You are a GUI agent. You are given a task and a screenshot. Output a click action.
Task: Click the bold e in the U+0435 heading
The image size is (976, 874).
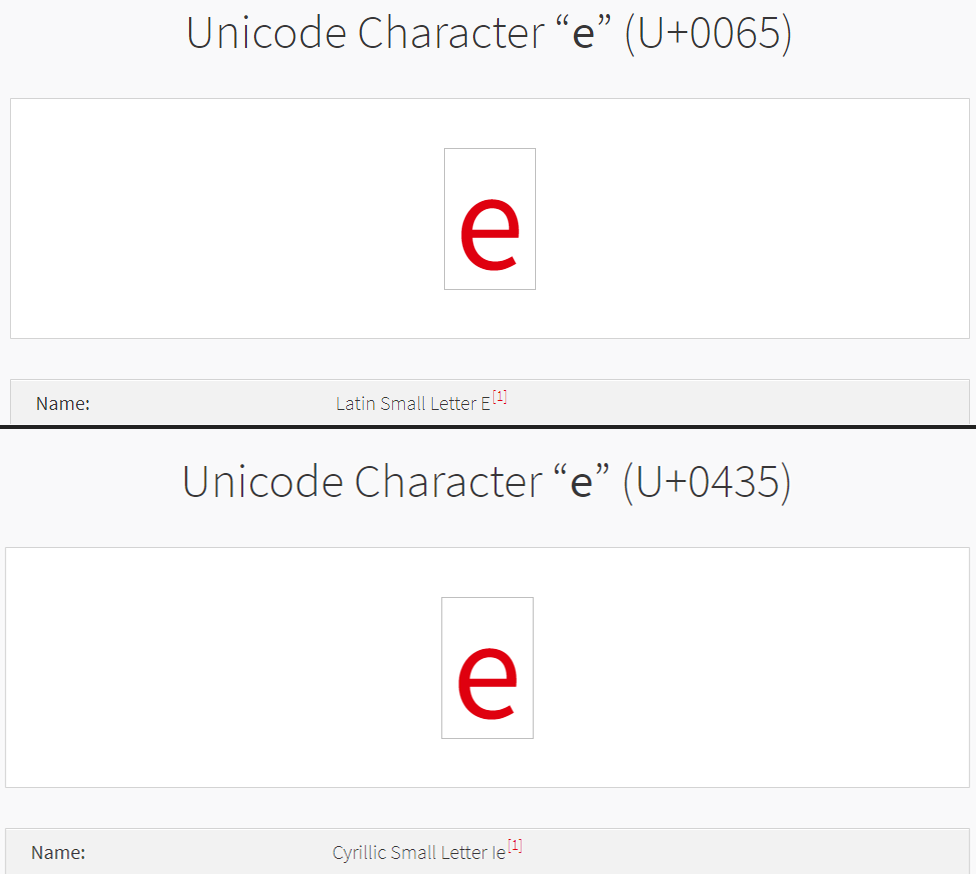tap(581, 484)
